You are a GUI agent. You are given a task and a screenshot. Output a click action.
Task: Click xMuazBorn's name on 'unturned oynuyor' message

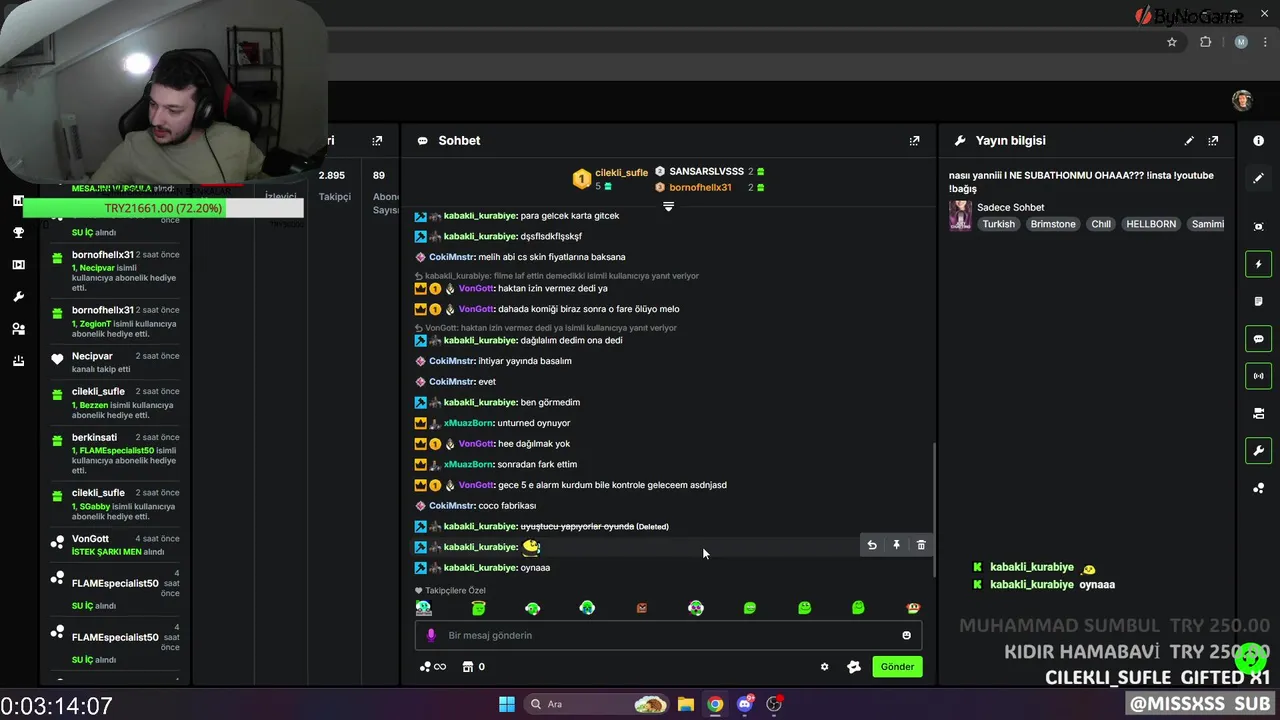468,423
